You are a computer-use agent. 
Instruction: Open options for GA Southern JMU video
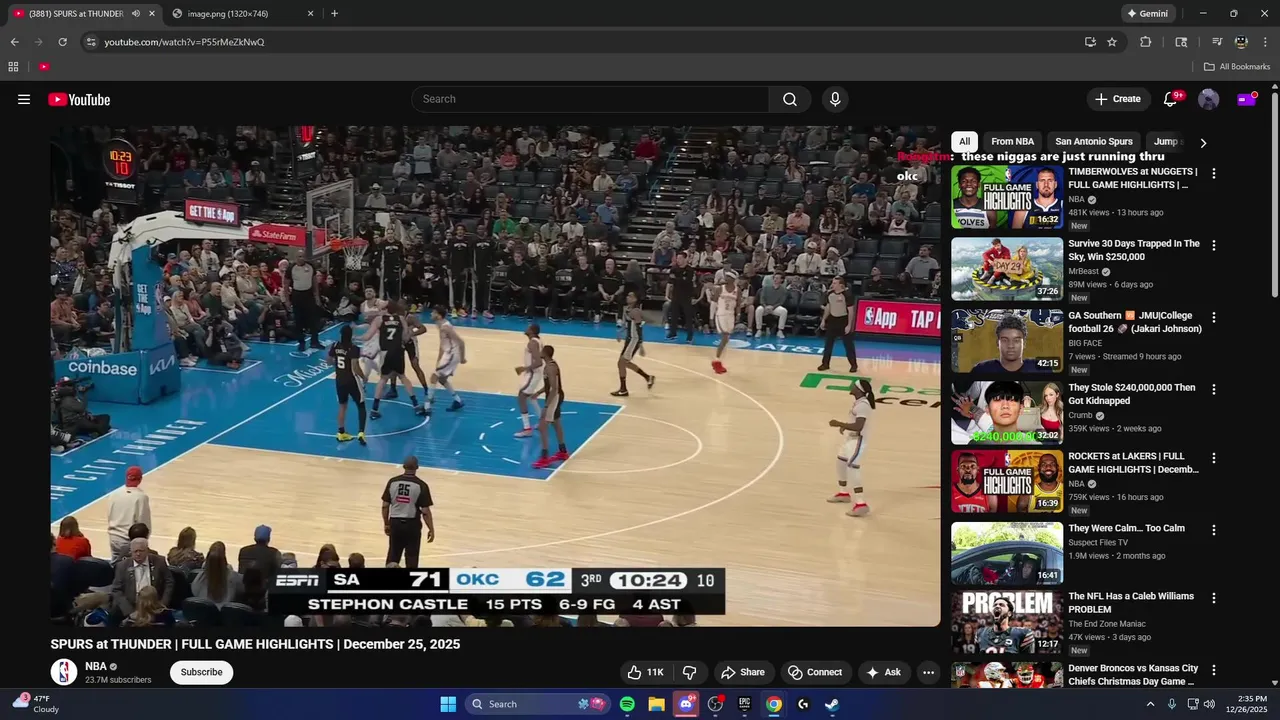tap(1214, 317)
